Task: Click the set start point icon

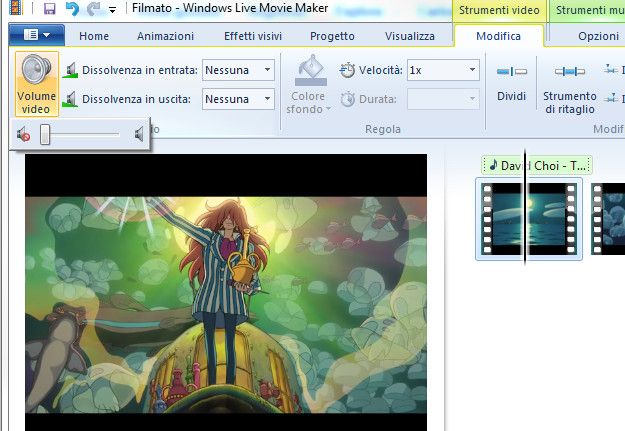Action: click(610, 70)
